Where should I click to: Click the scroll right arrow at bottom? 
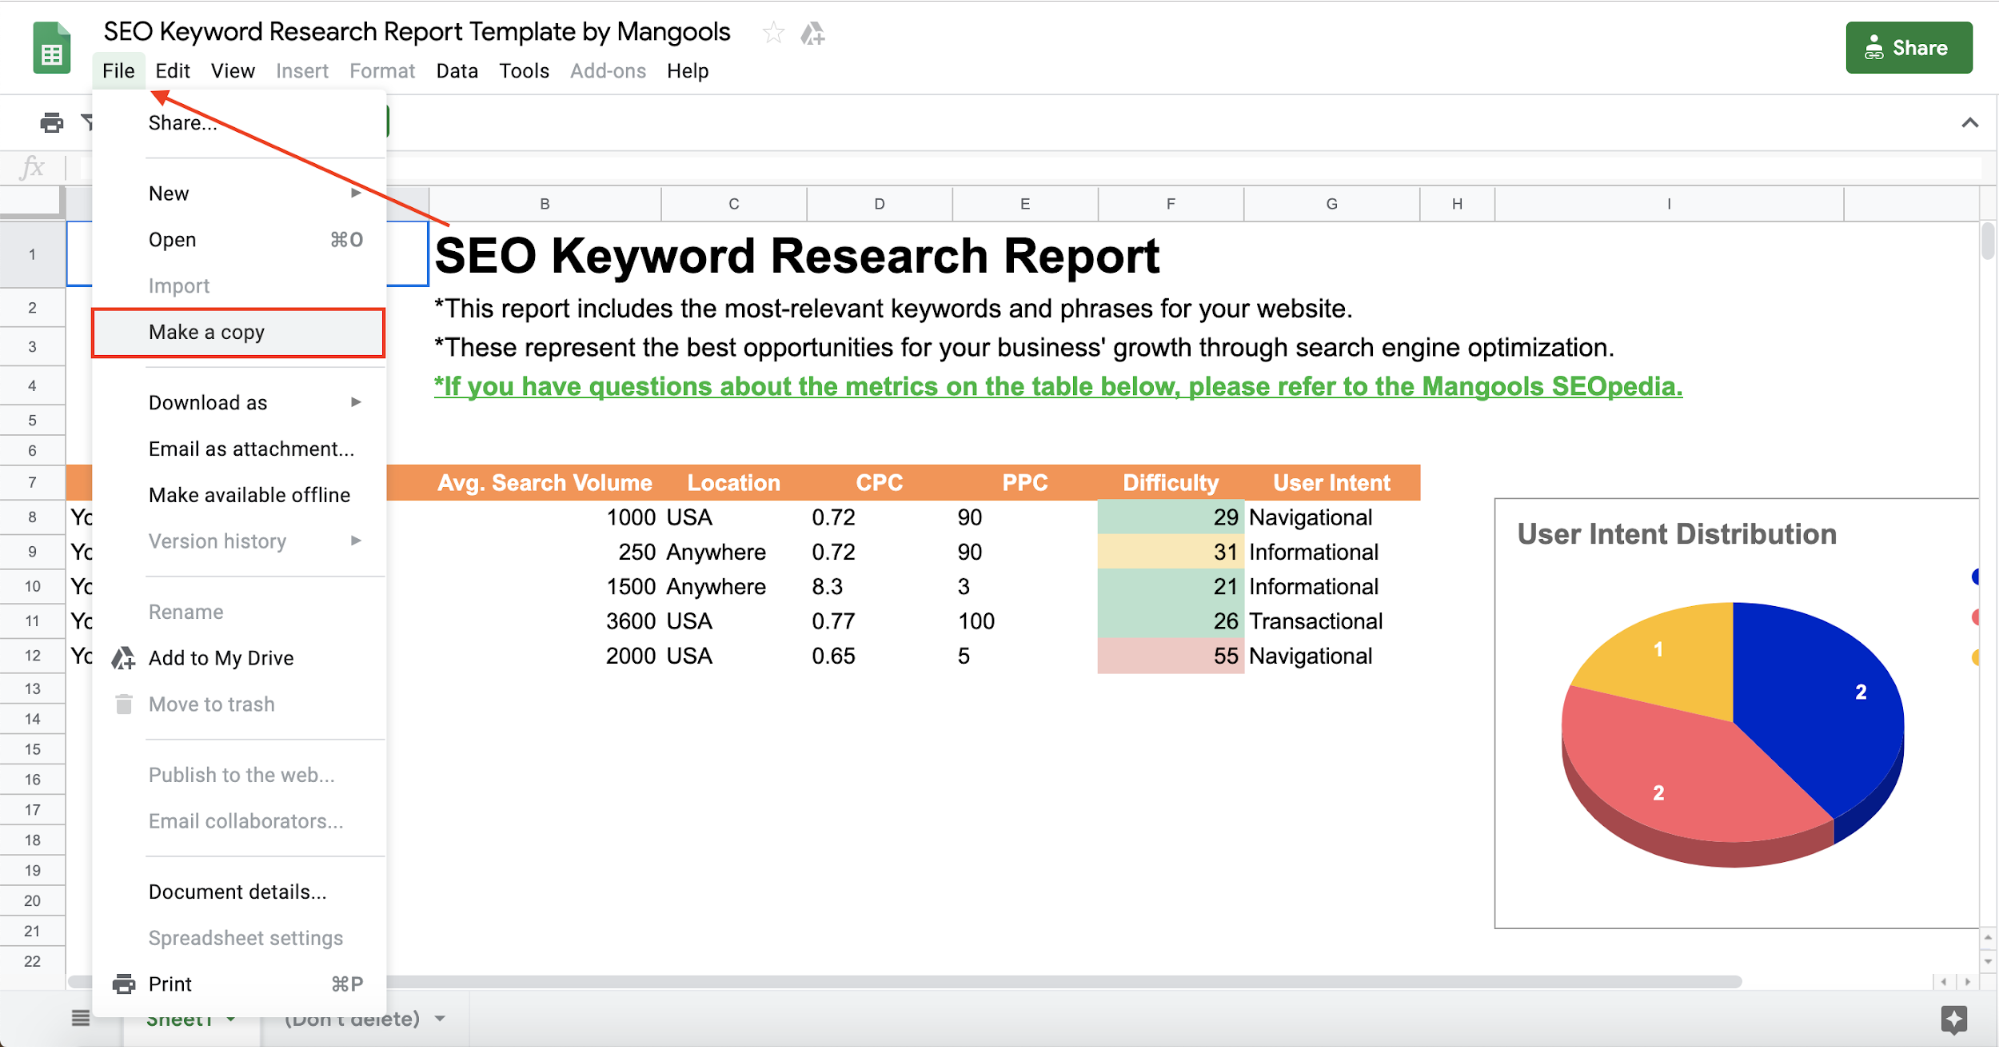(1967, 982)
